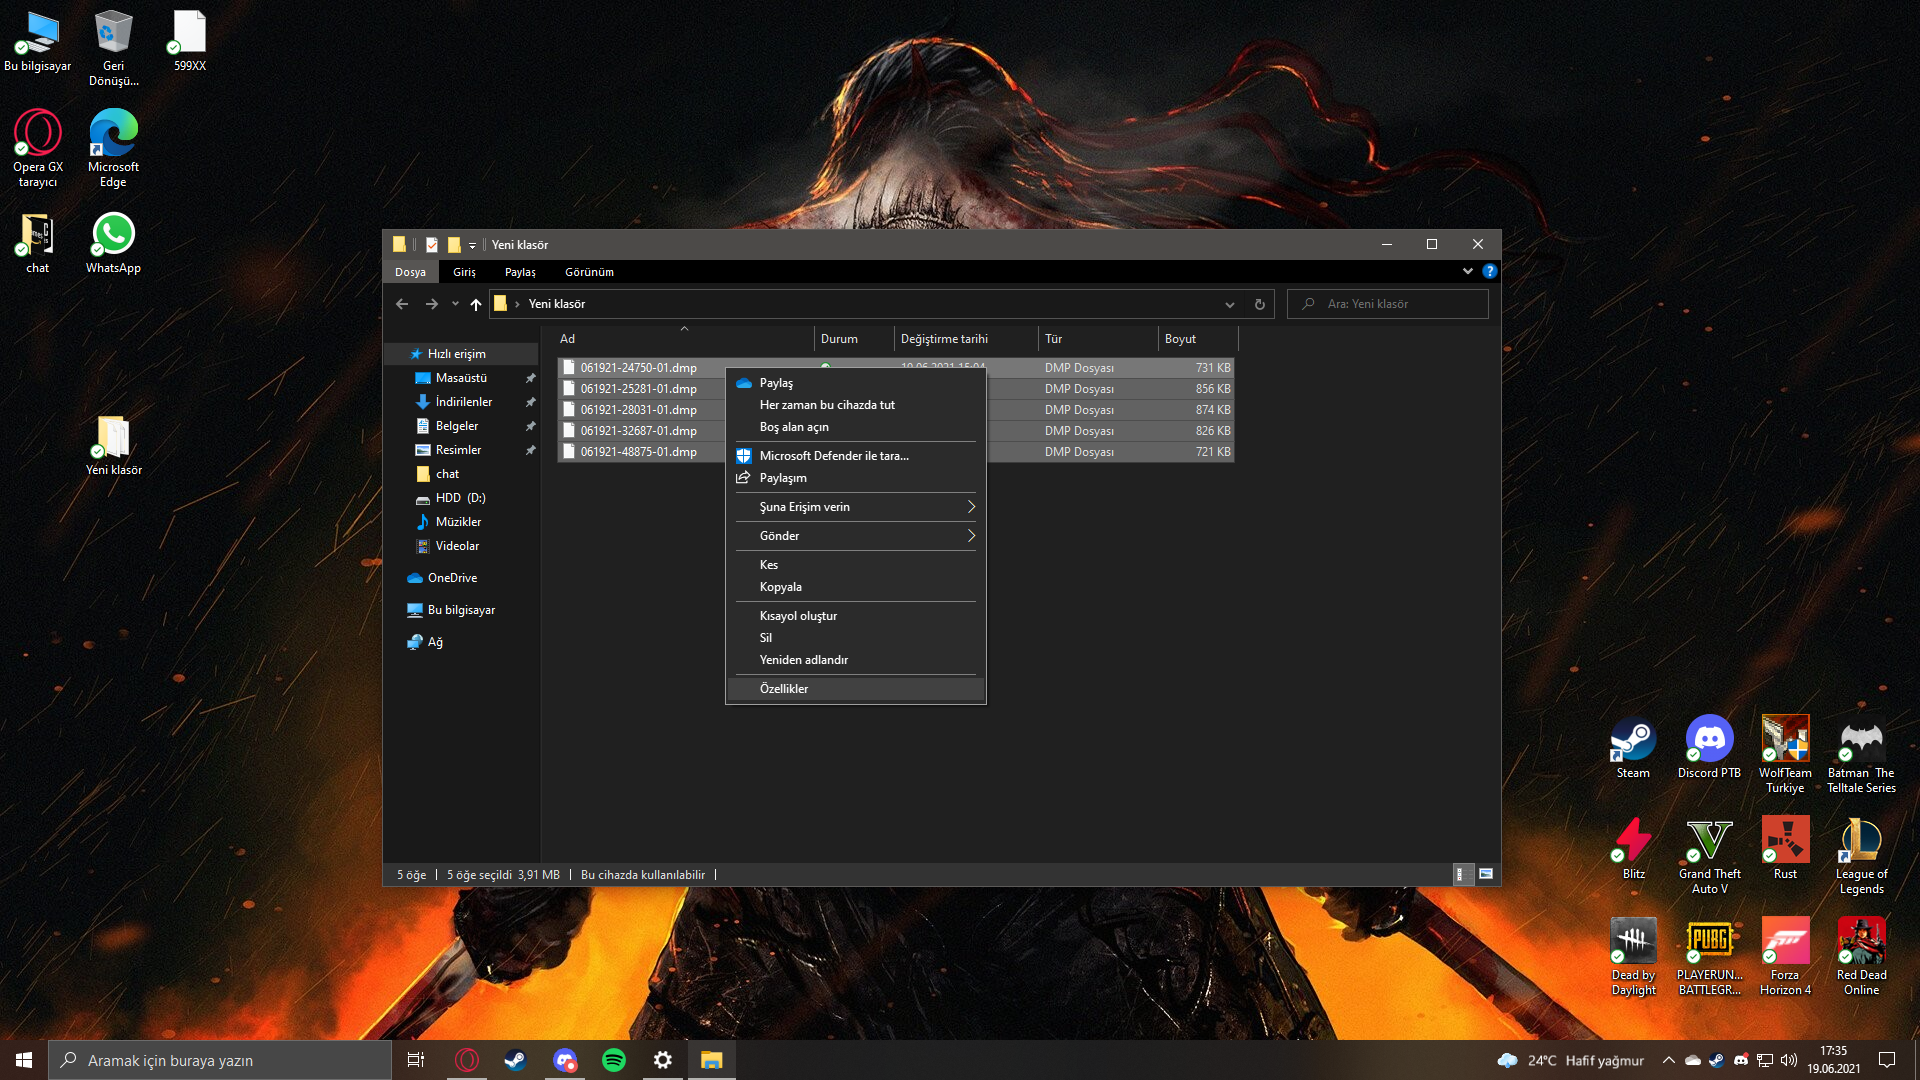Go up one folder with up arrow

[476, 304]
